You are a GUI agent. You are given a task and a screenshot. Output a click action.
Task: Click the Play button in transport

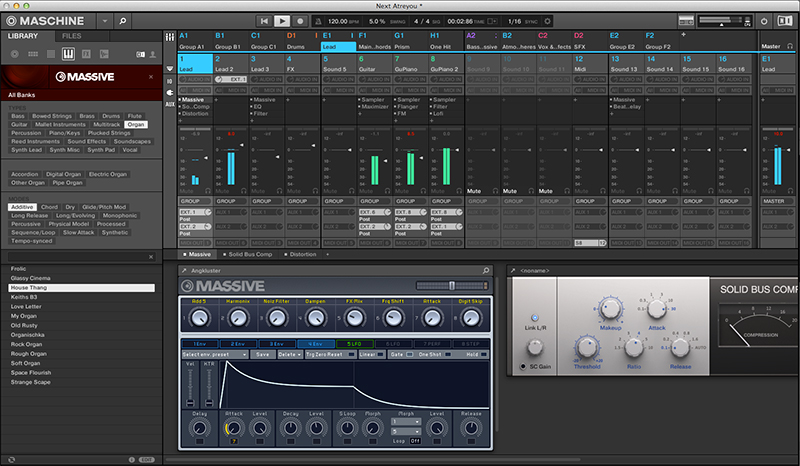[x=282, y=20]
